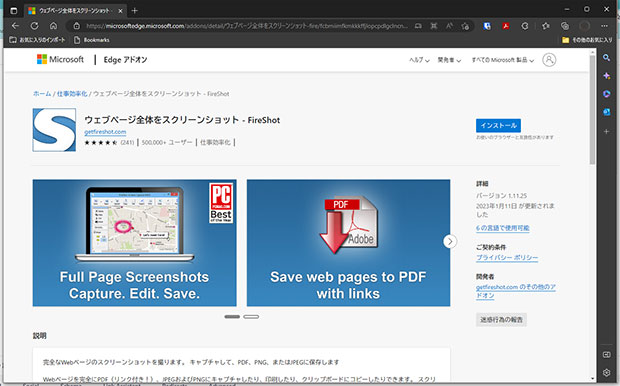Image resolution: width=620 pixels, height=386 pixels.
Task: Open Edge settings and more menu
Action: [x=604, y=26]
